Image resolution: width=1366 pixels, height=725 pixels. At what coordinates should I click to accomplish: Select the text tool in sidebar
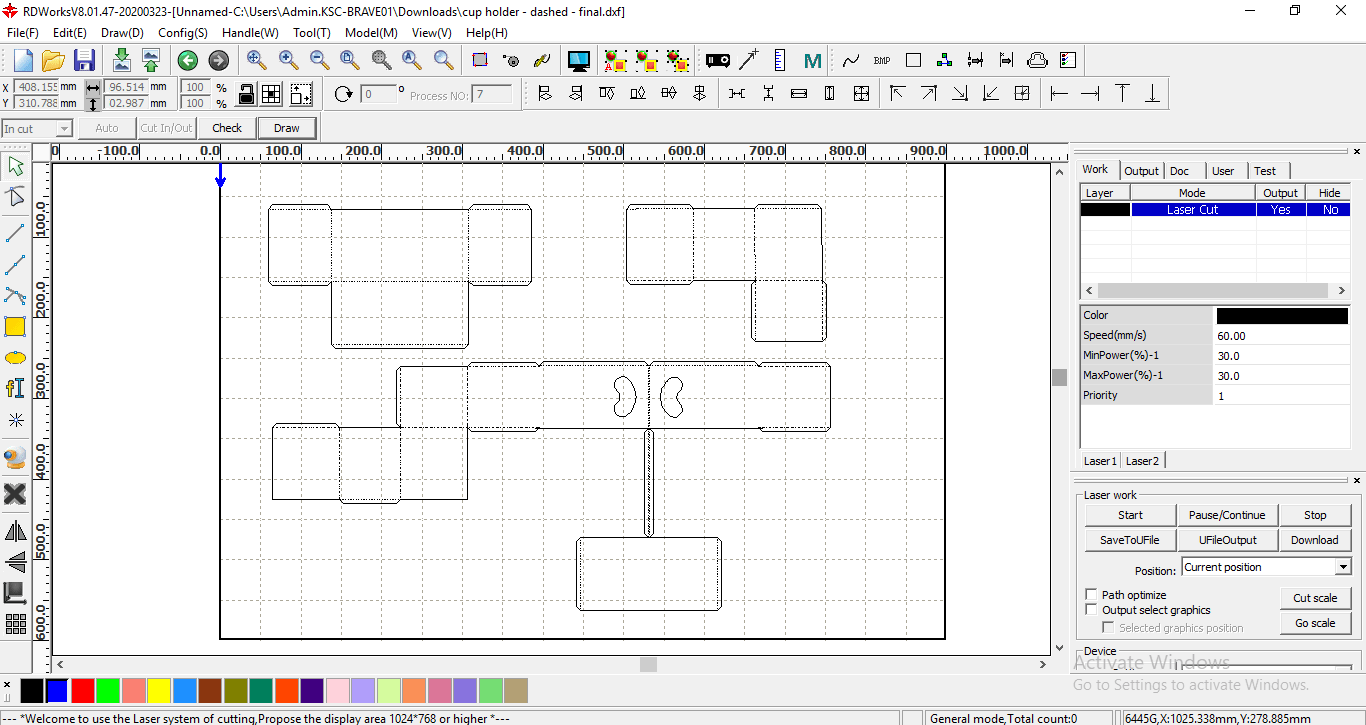tap(15, 388)
